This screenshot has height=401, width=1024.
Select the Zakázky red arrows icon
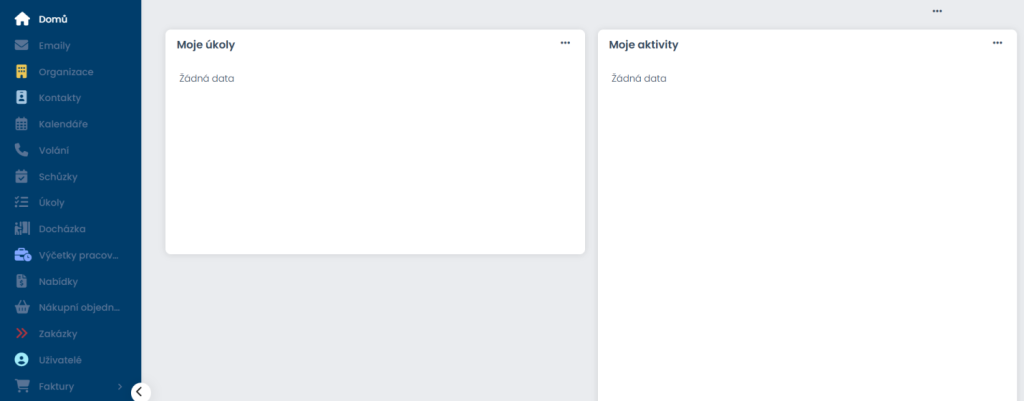point(22,333)
